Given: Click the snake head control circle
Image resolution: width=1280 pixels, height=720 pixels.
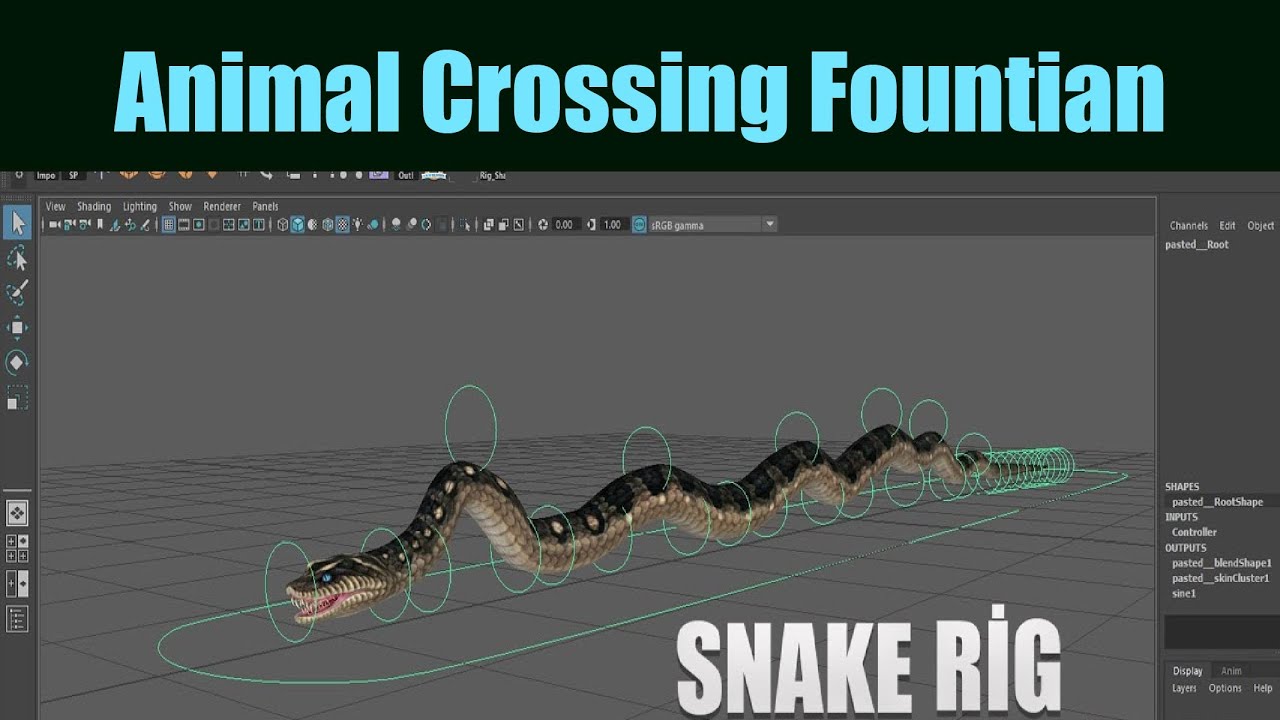Looking at the screenshot, I should (289, 592).
